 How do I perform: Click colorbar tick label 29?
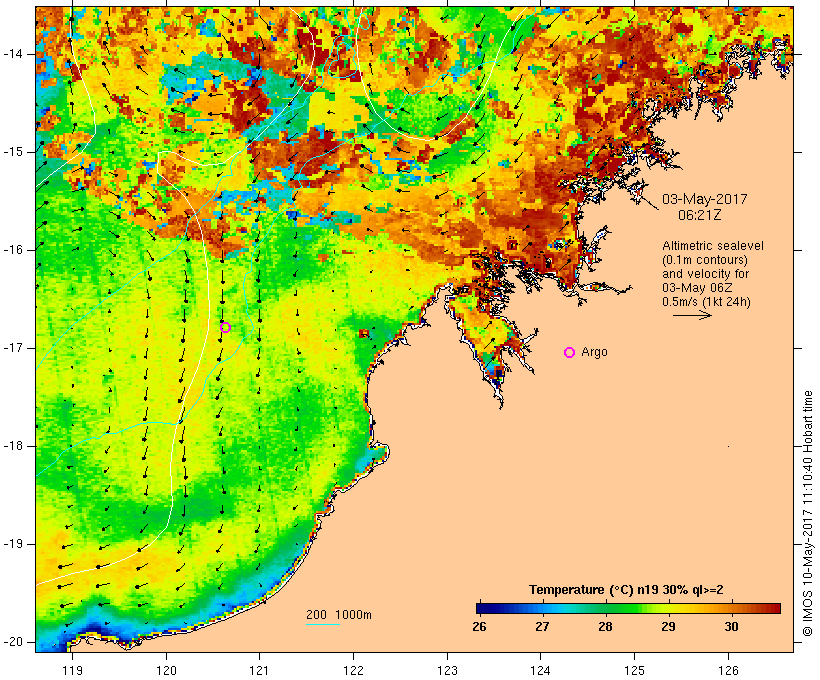[668, 627]
